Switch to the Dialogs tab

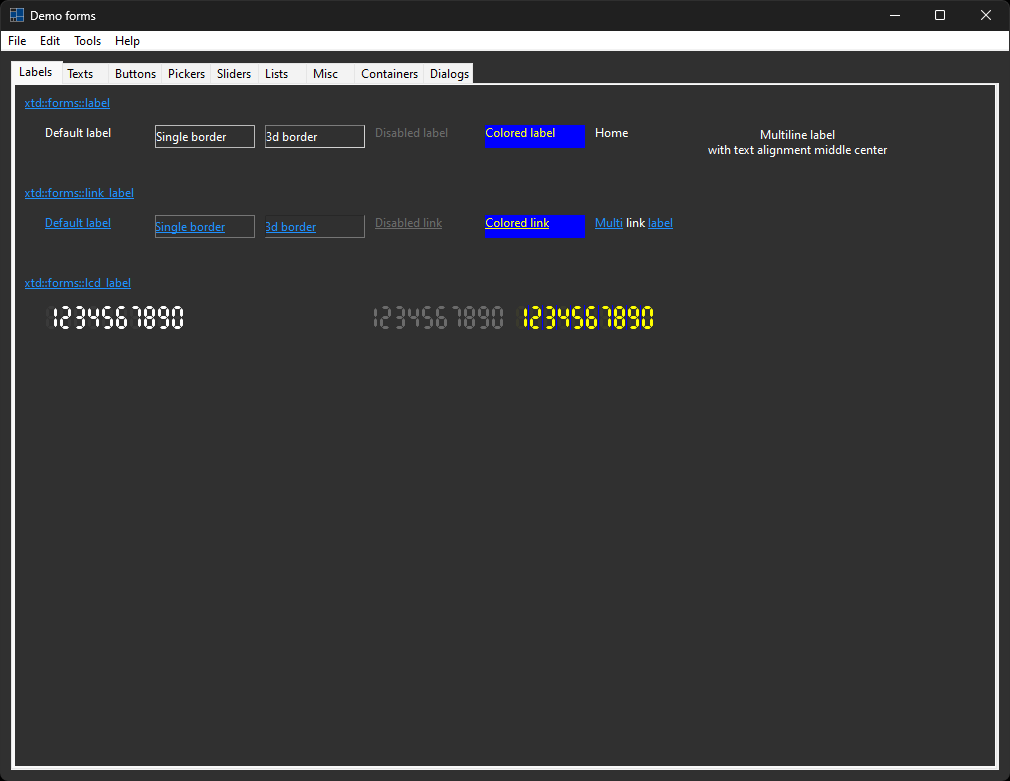coord(449,74)
